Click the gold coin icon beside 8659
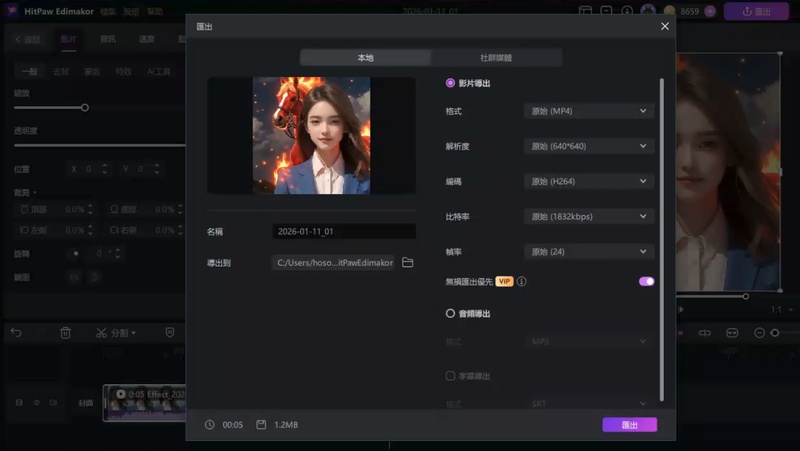800x451 pixels. pyautogui.click(x=670, y=11)
